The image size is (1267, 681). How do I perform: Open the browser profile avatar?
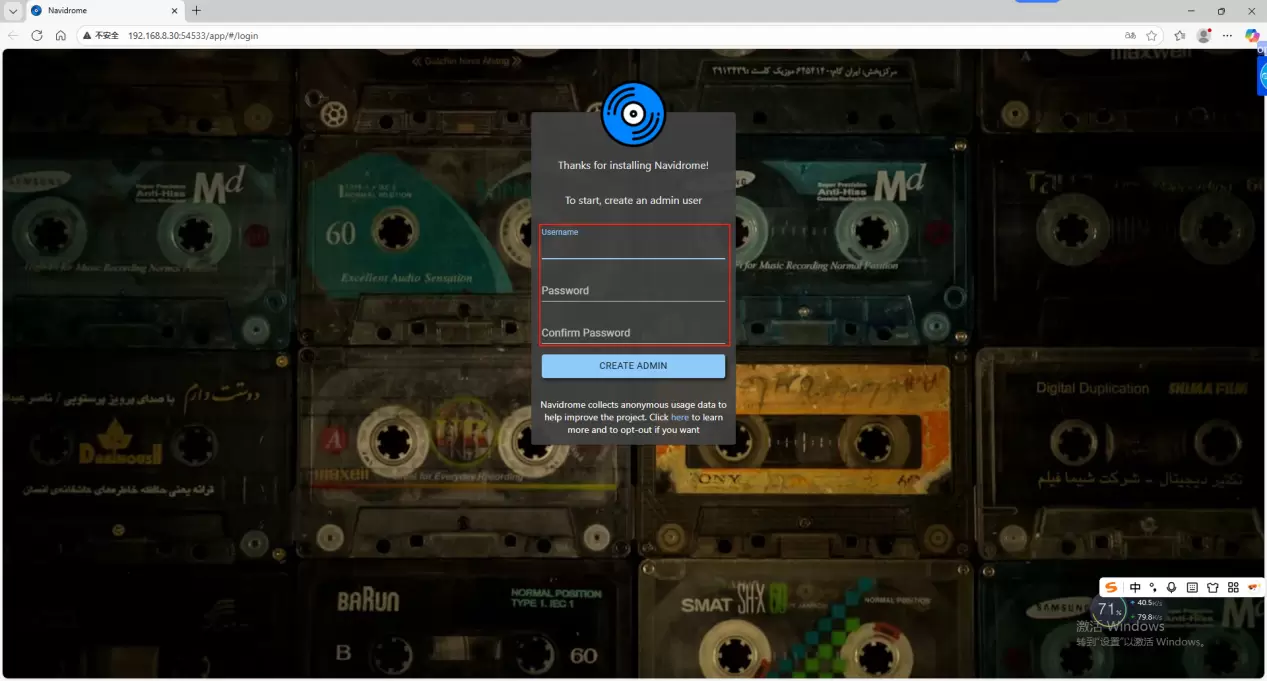1204,35
